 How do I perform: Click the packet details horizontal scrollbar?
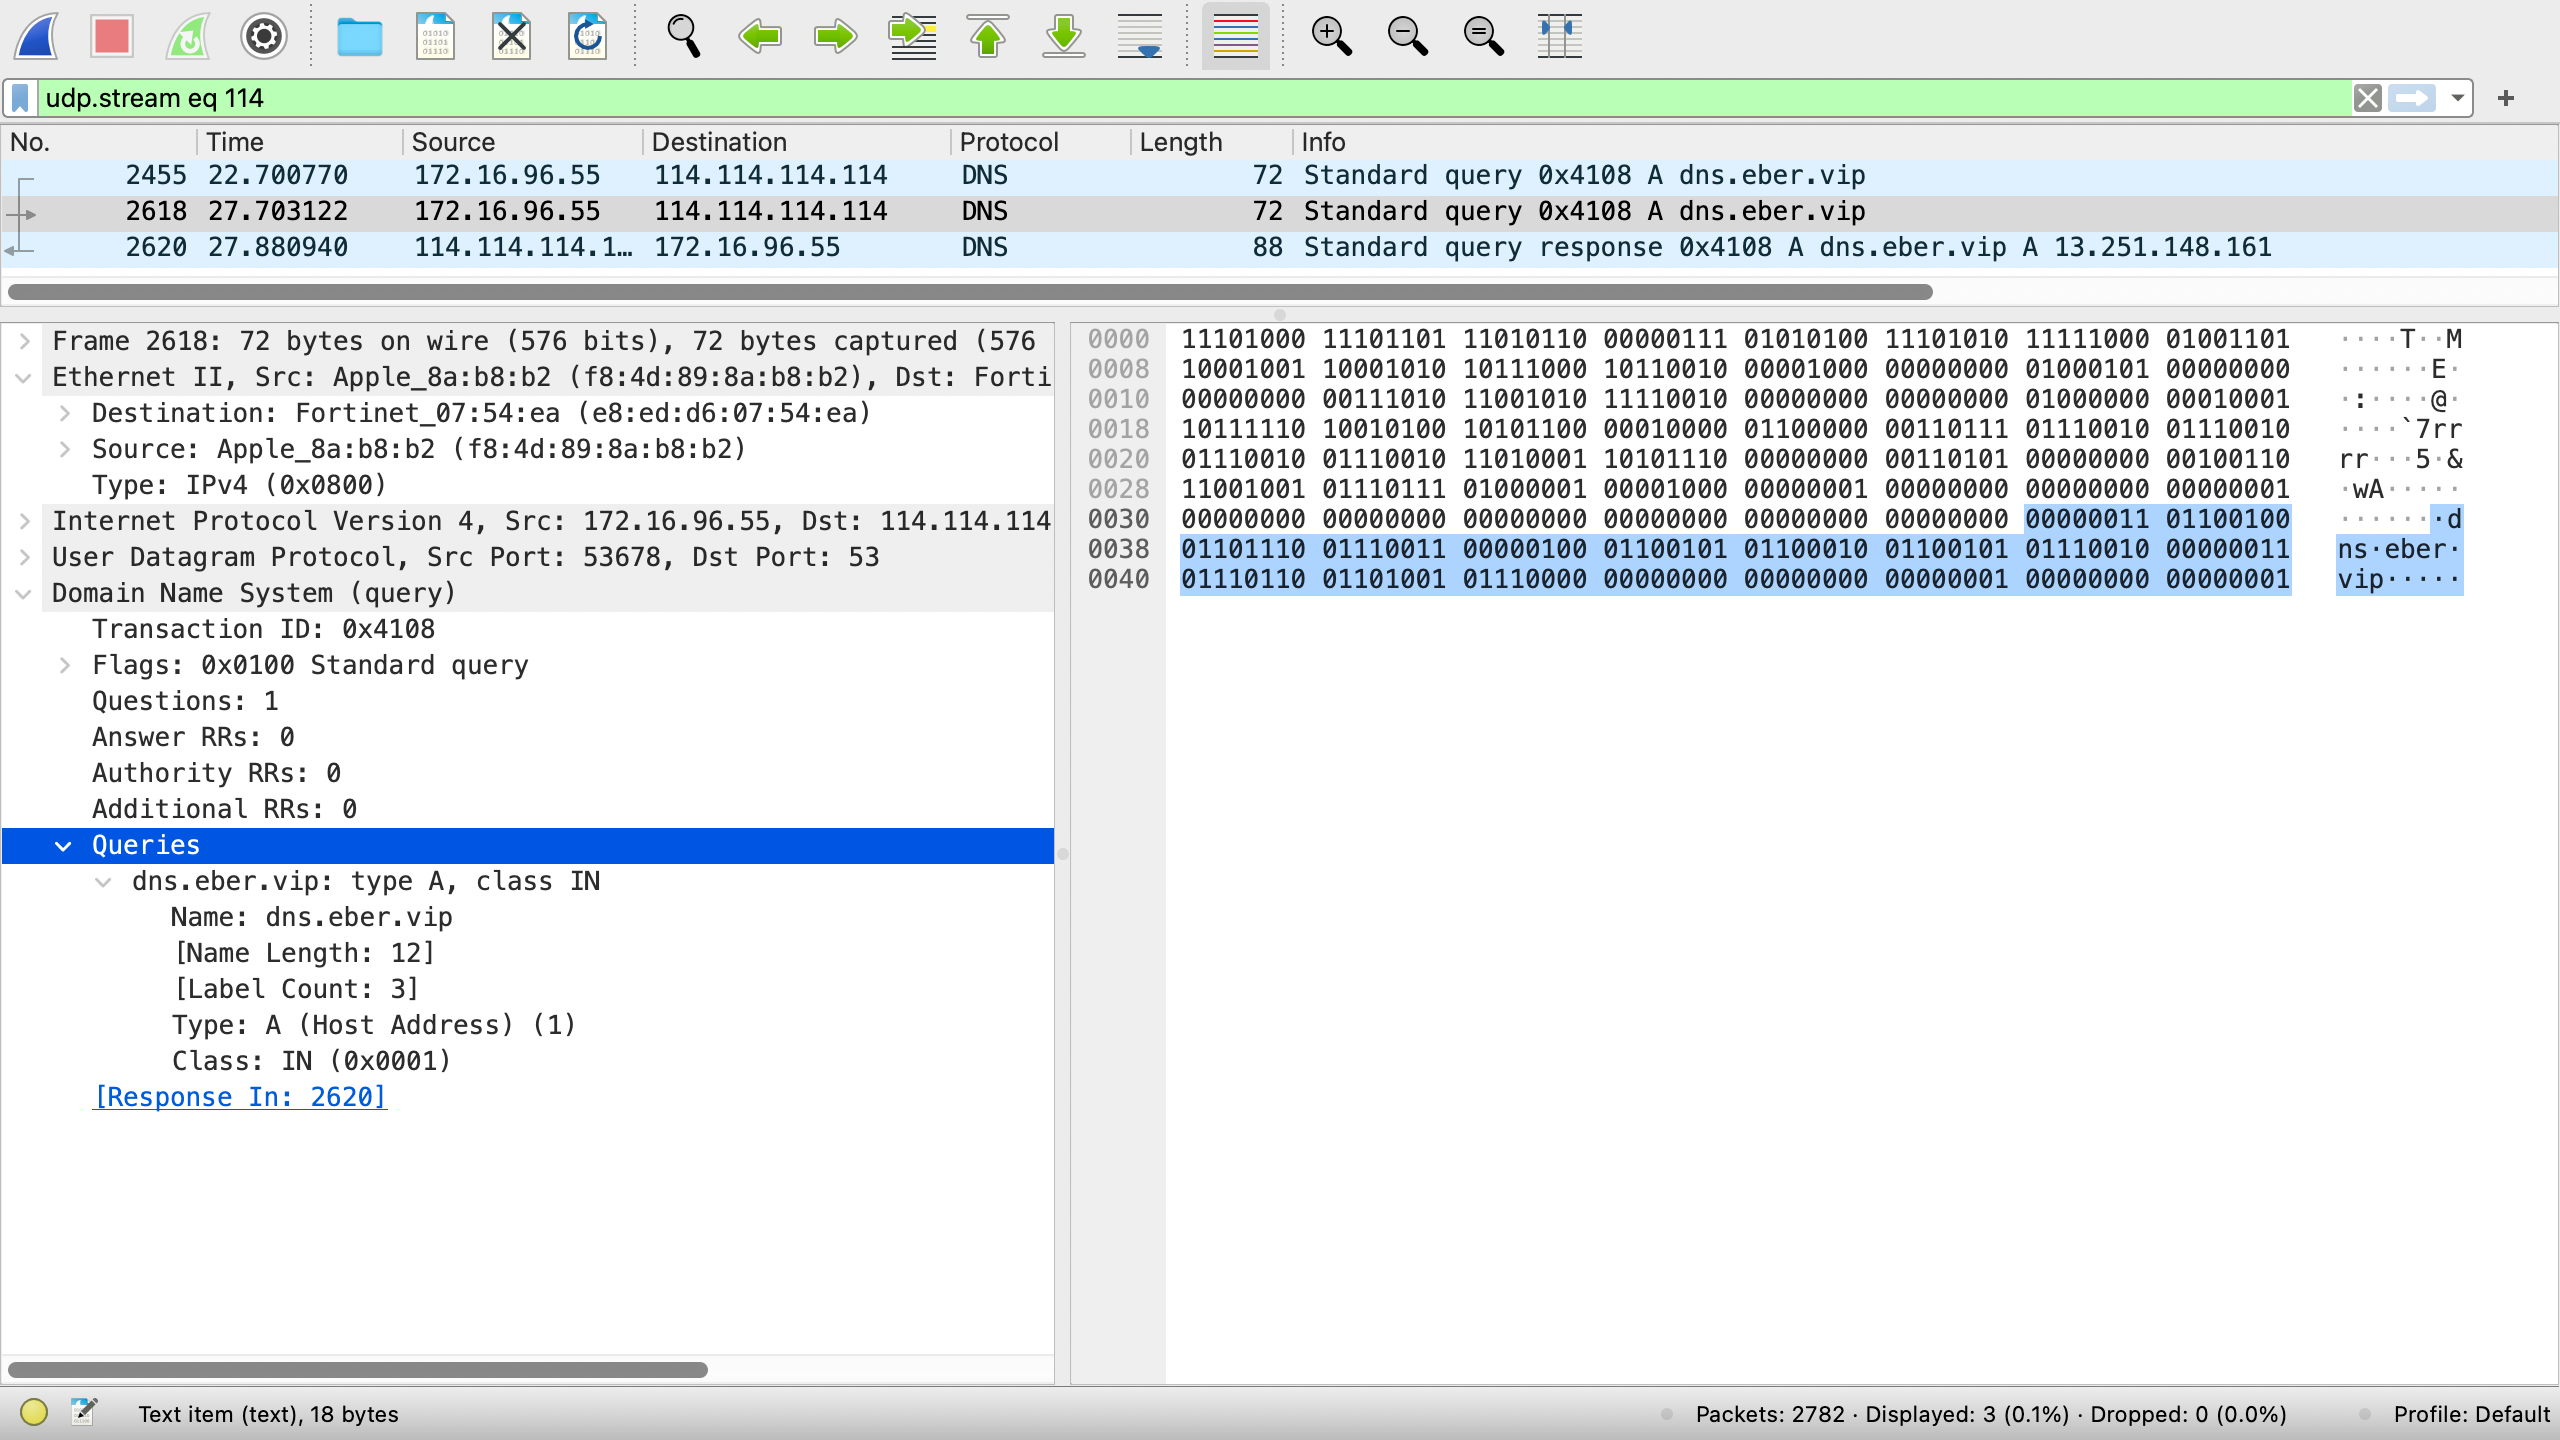[x=358, y=1369]
